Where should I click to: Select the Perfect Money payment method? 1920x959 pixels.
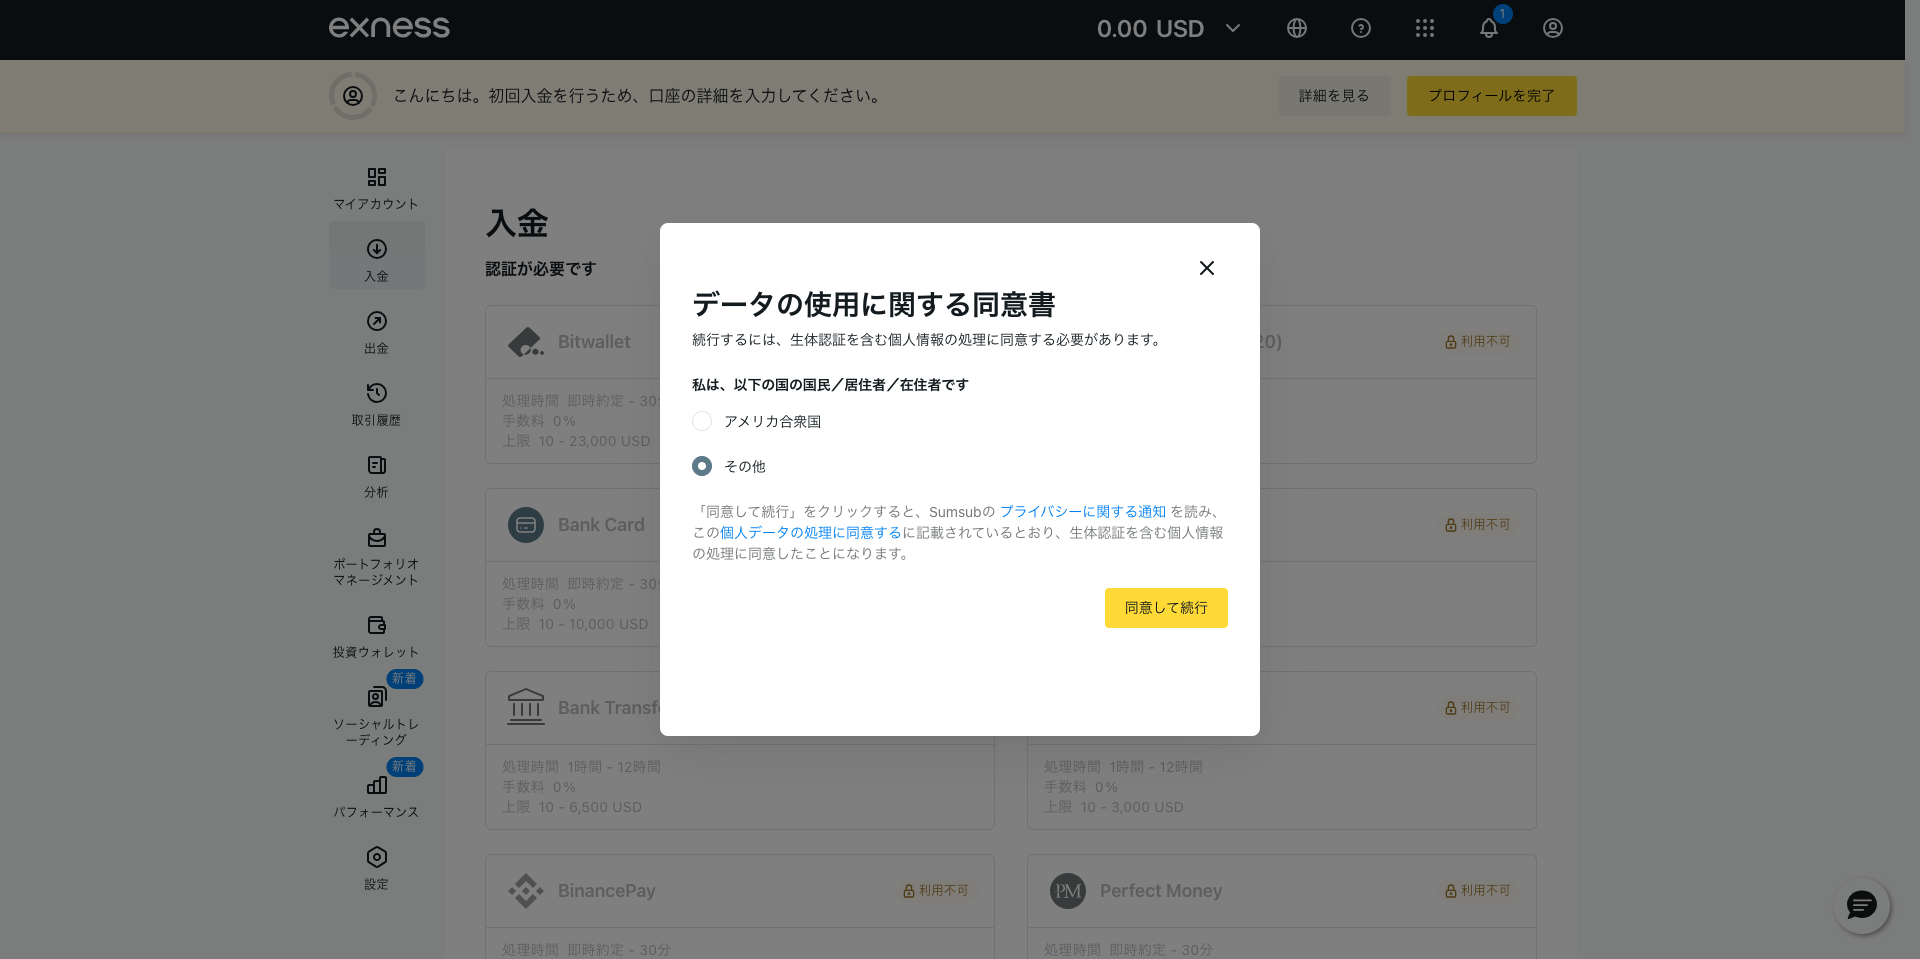1160,890
